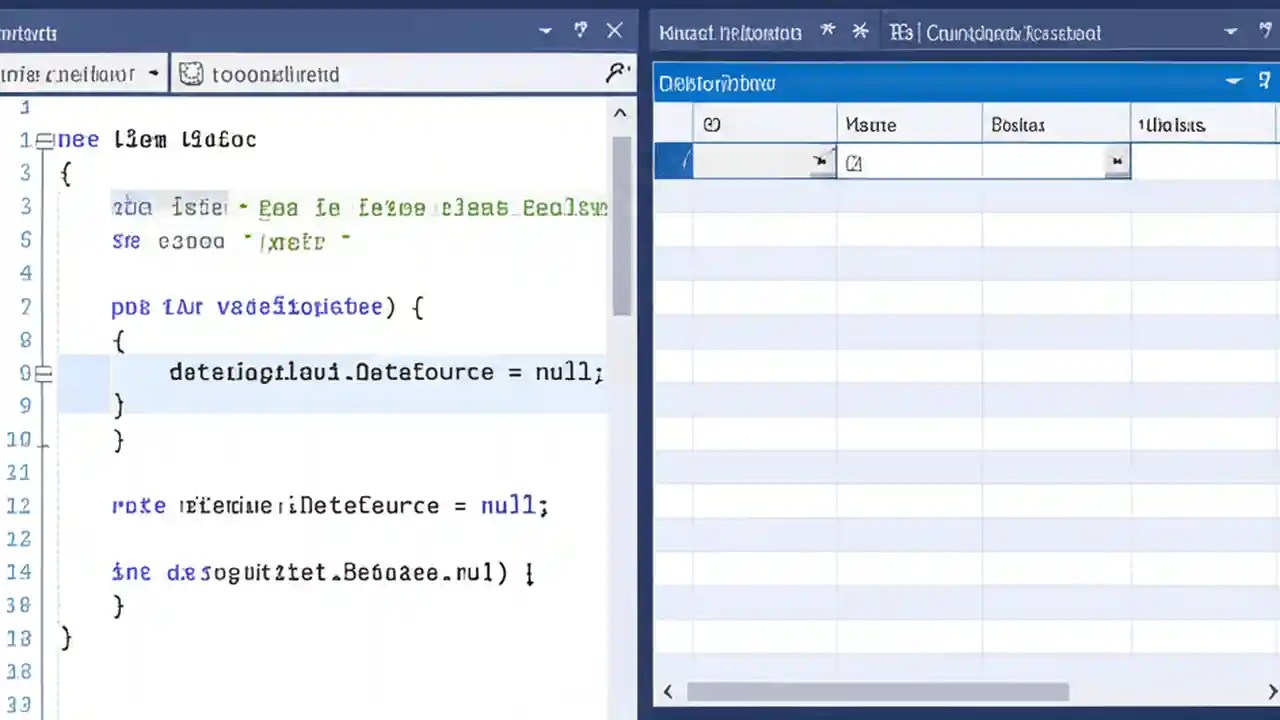Open the file filter combo box dropdown
Screen dimensions: 1280x720
pos(154,74)
